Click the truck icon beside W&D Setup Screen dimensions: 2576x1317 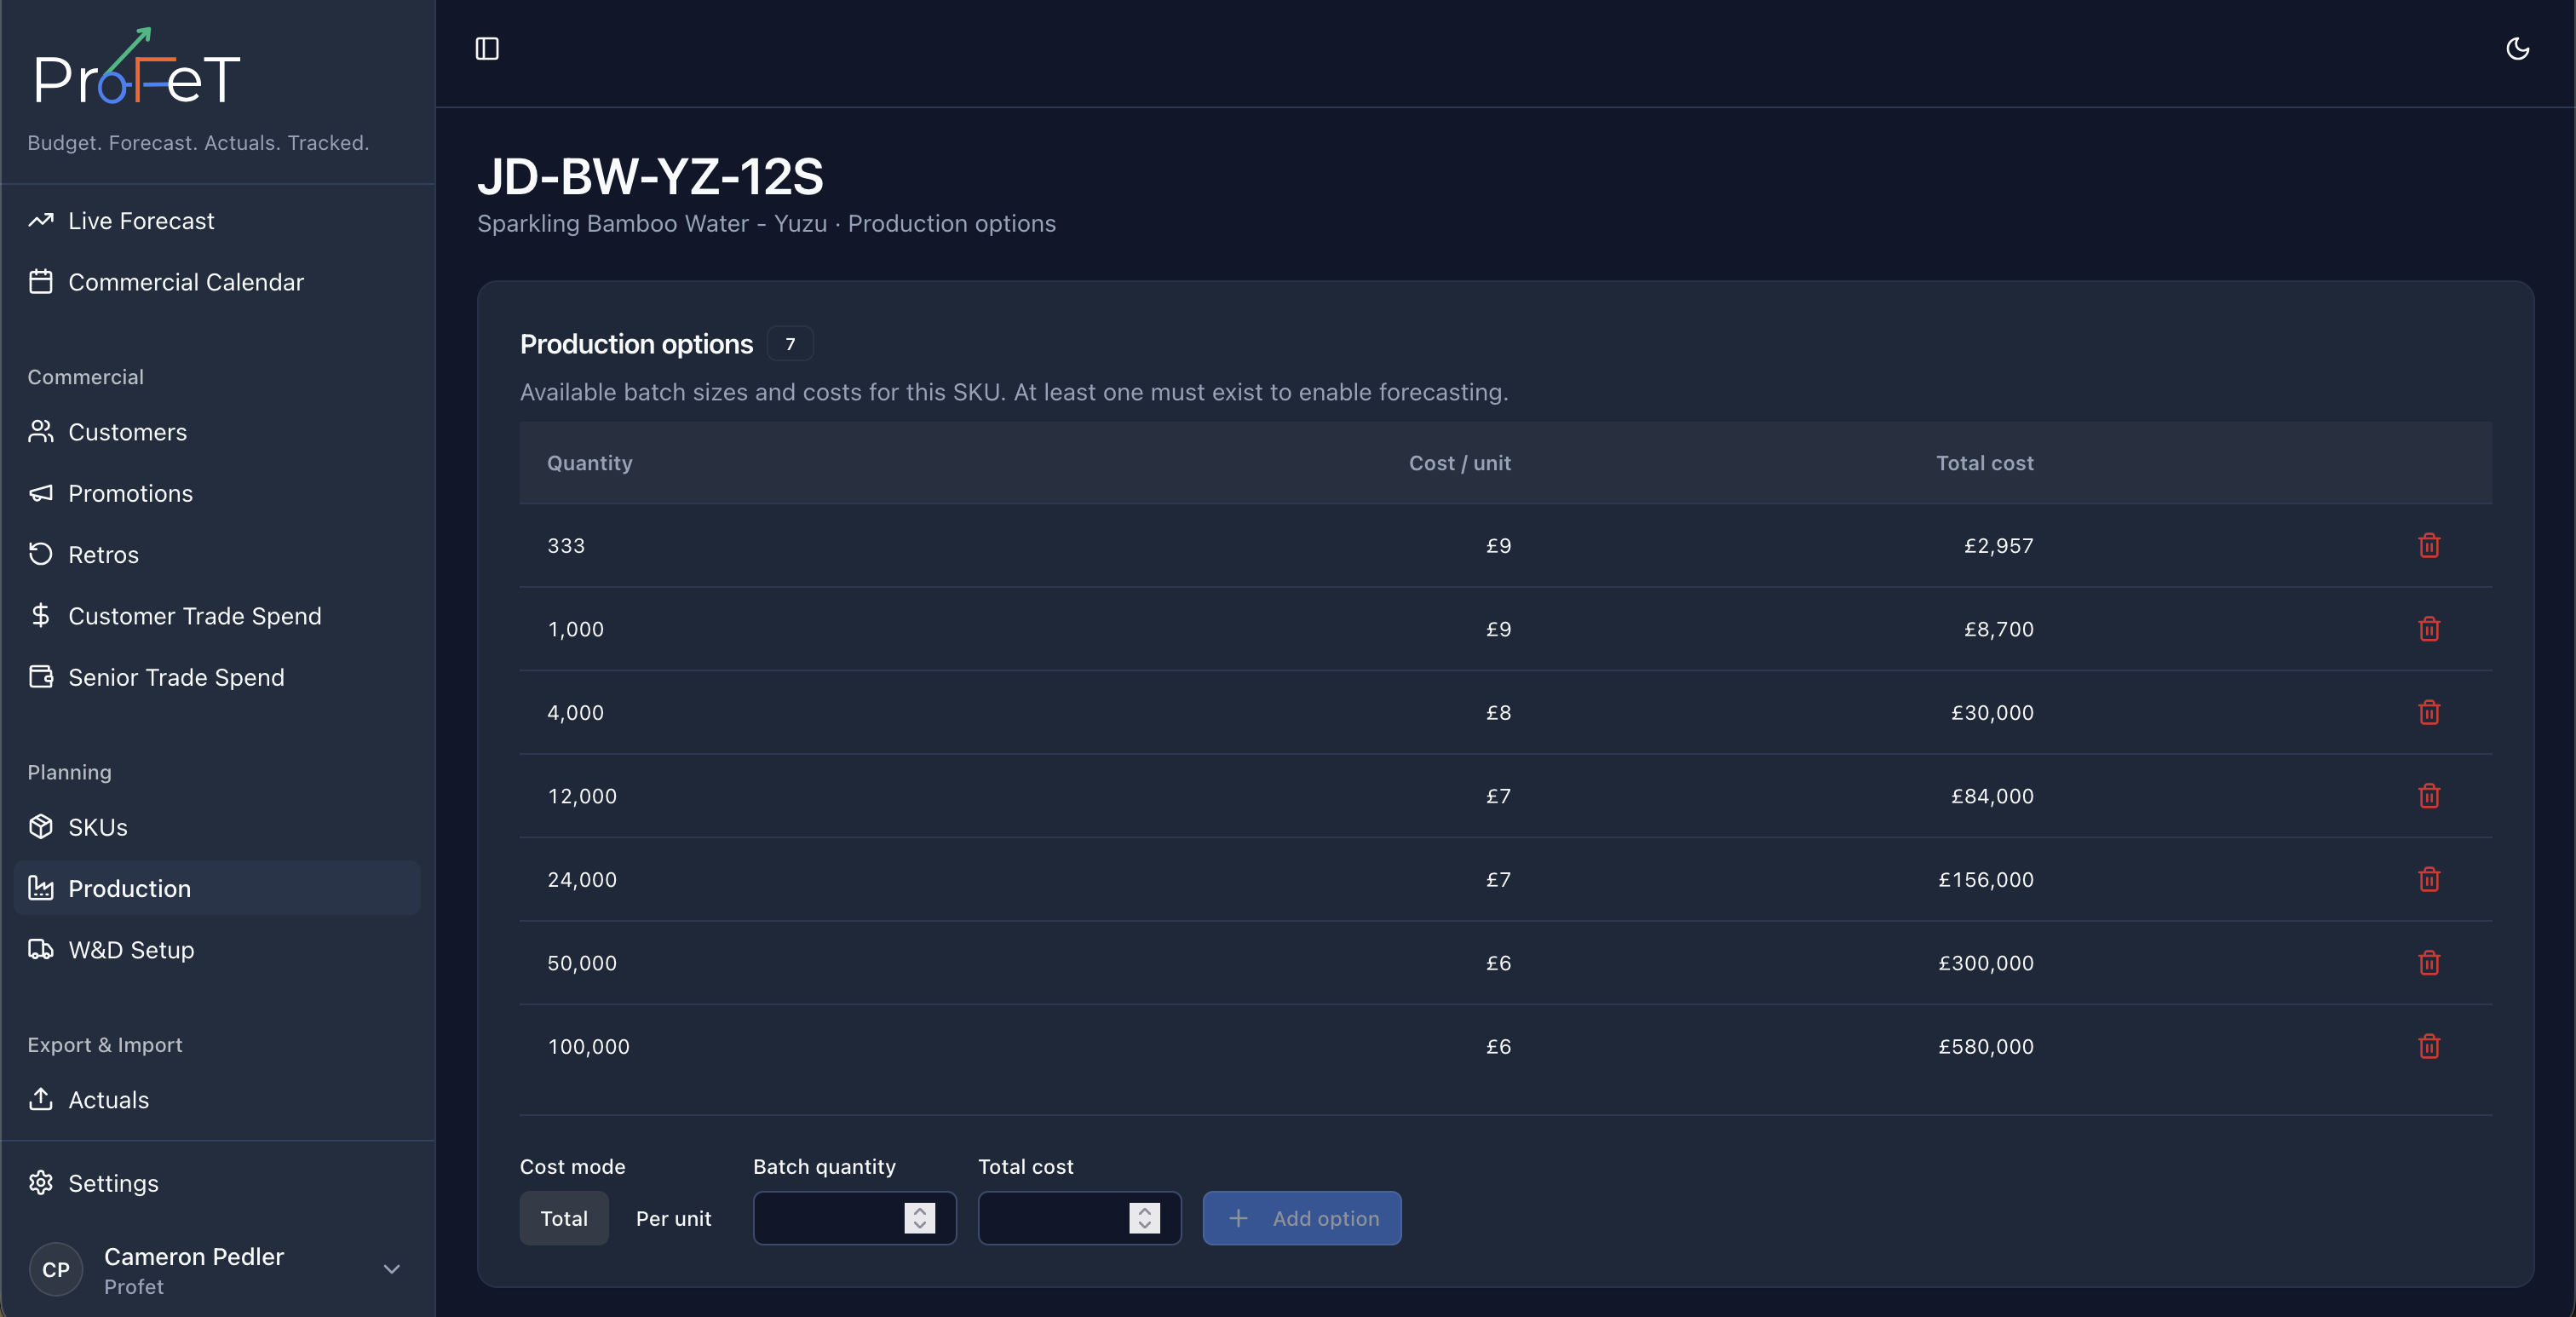click(x=41, y=949)
